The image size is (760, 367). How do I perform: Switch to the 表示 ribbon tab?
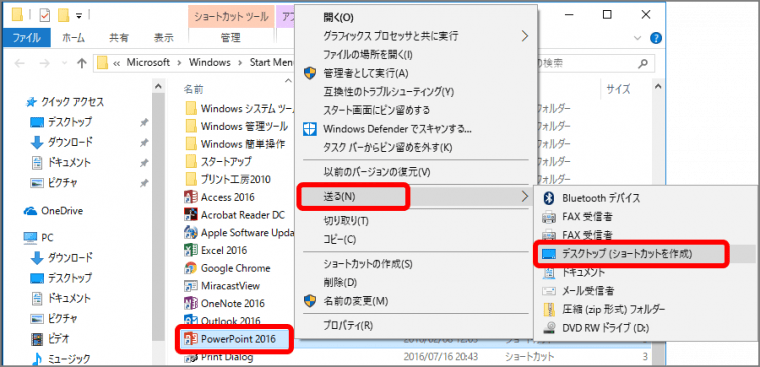coord(163,38)
